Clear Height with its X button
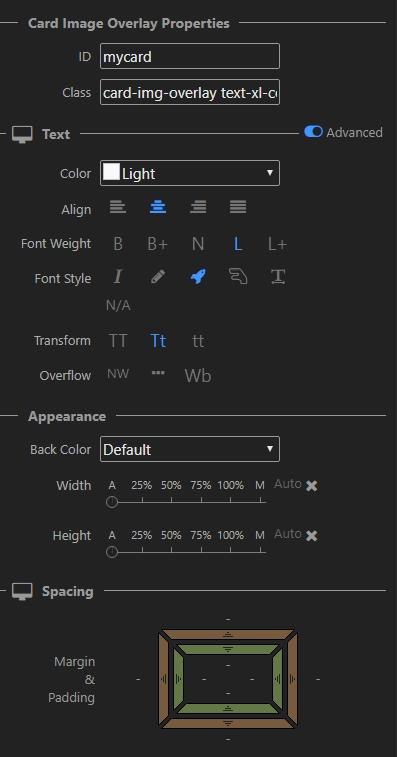397x757 pixels. pyautogui.click(x=312, y=535)
